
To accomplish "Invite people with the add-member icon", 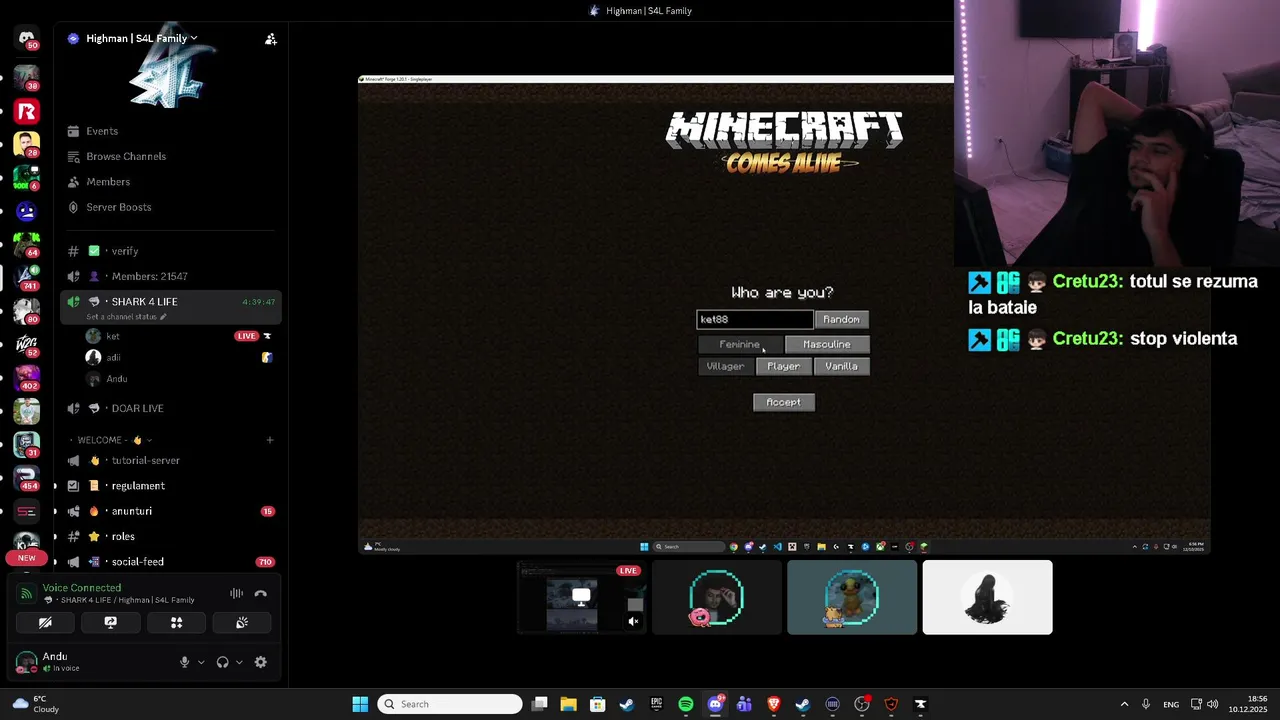I will tap(270, 39).
